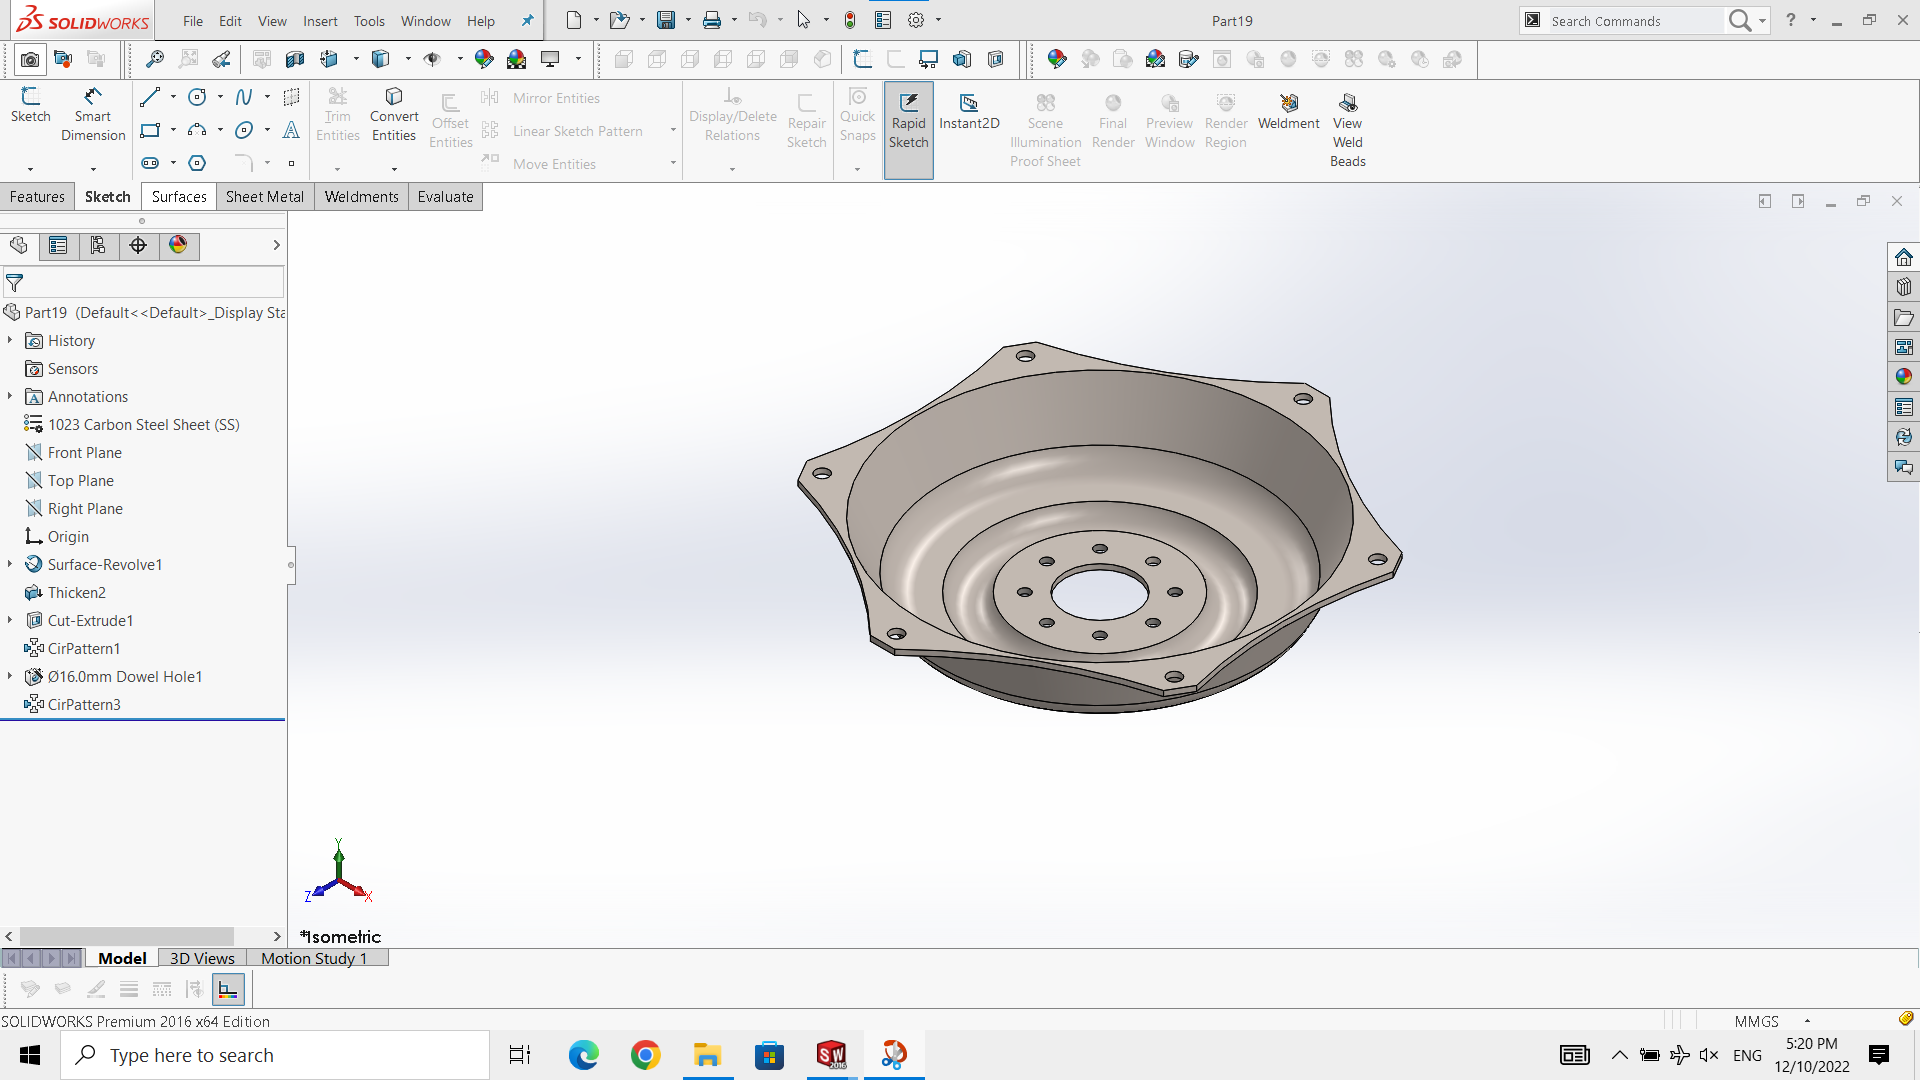The image size is (1920, 1080).
Task: Open the DimXpertManager tab
Action: click(138, 246)
